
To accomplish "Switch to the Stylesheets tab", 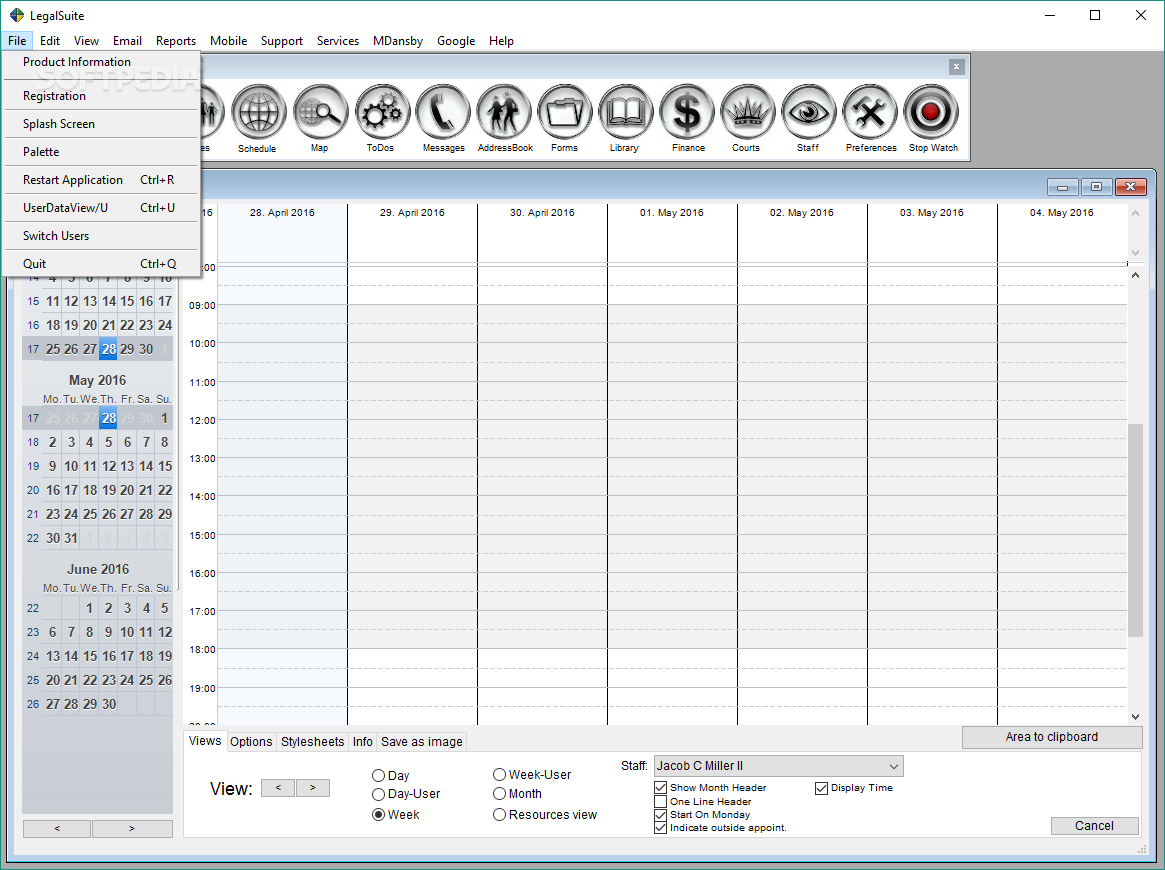I will (312, 741).
